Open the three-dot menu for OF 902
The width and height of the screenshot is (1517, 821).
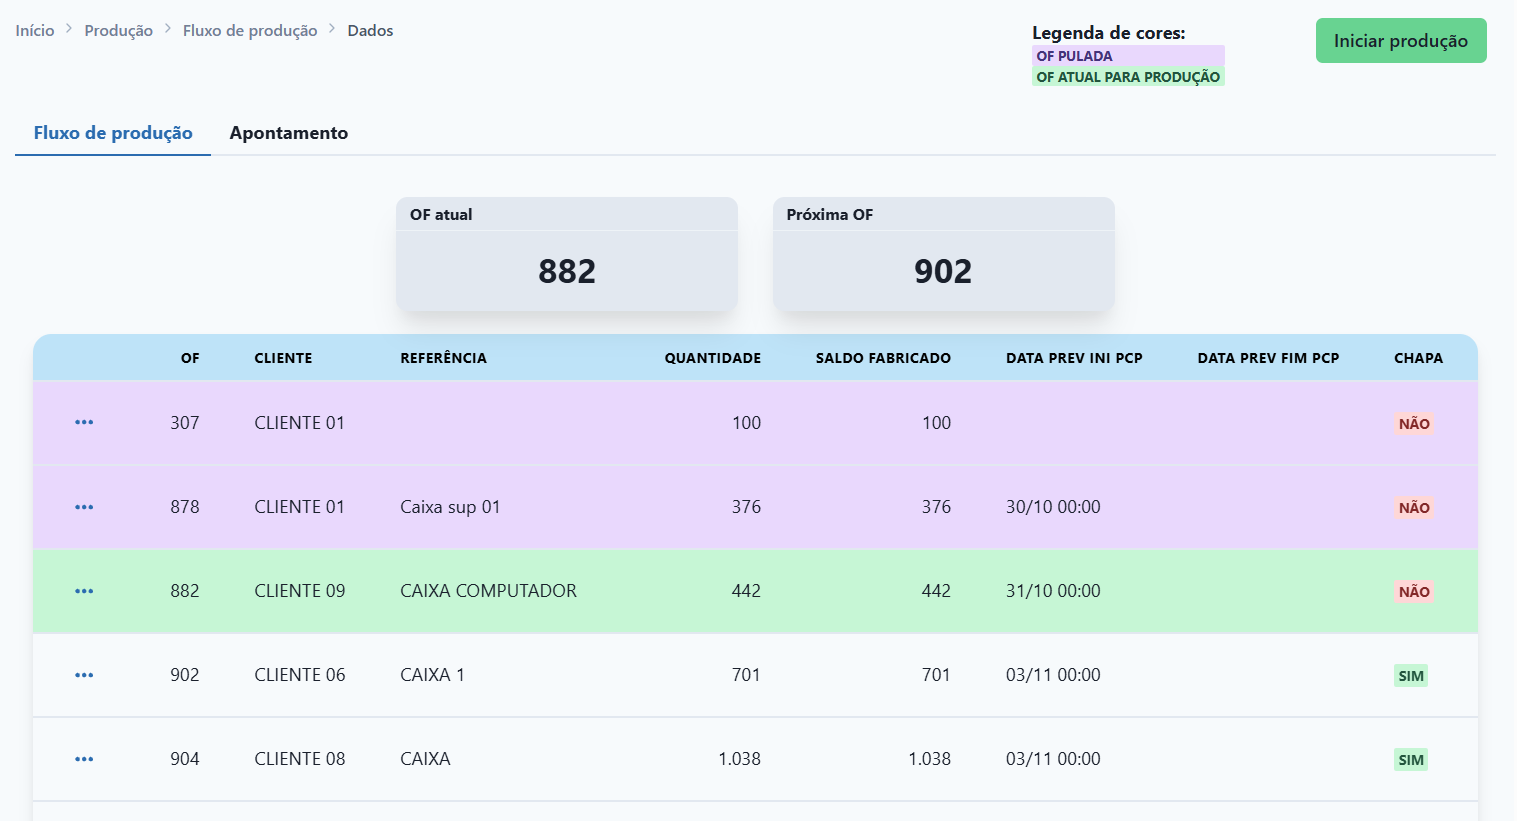(84, 675)
